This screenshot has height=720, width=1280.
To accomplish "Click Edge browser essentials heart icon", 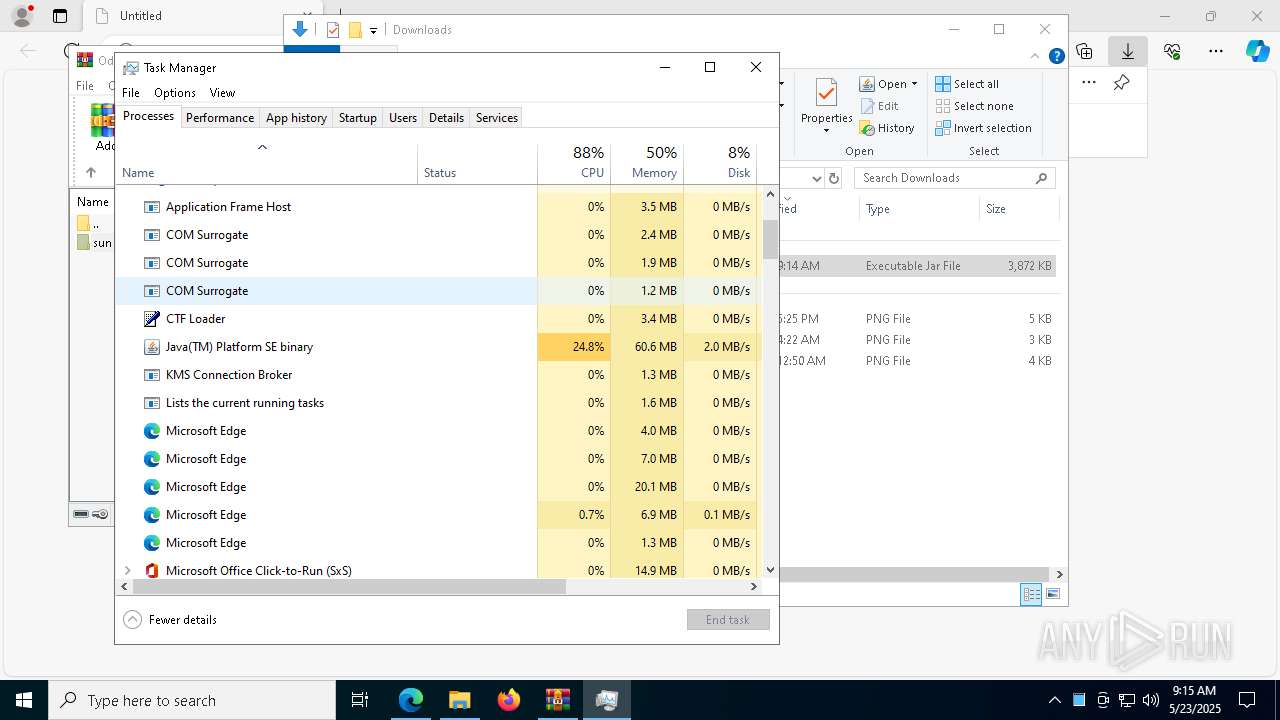I will click(x=1172, y=51).
